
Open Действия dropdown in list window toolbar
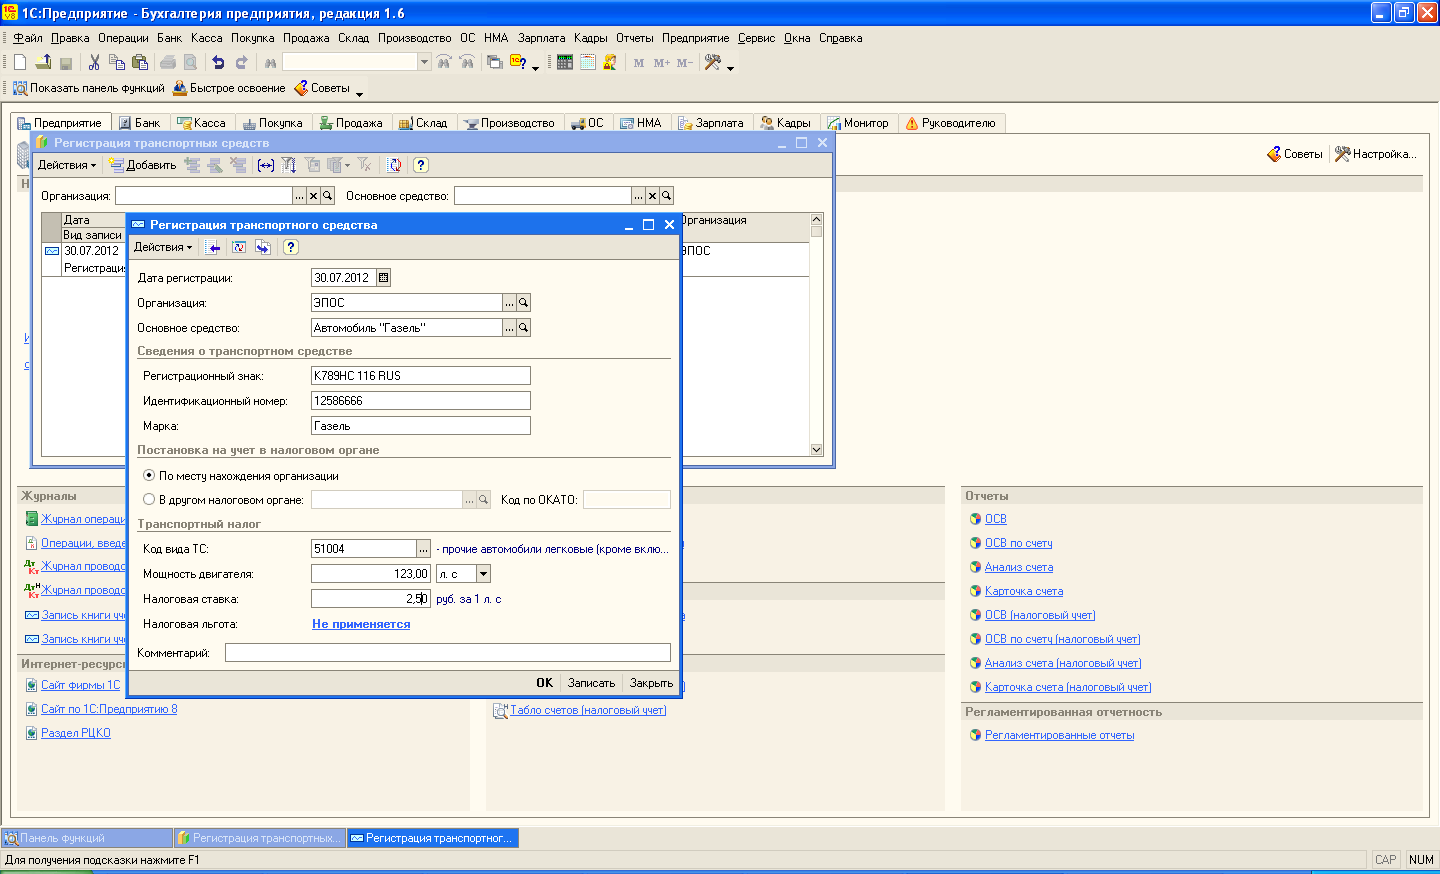[x=67, y=165]
